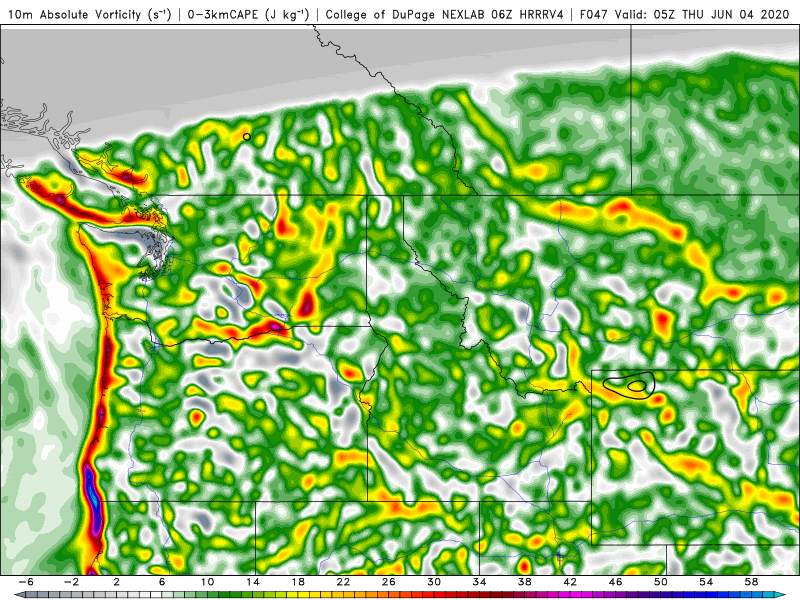Click the "06Z HRRRV4" model run text
This screenshot has width=800, height=600.
pos(528,15)
